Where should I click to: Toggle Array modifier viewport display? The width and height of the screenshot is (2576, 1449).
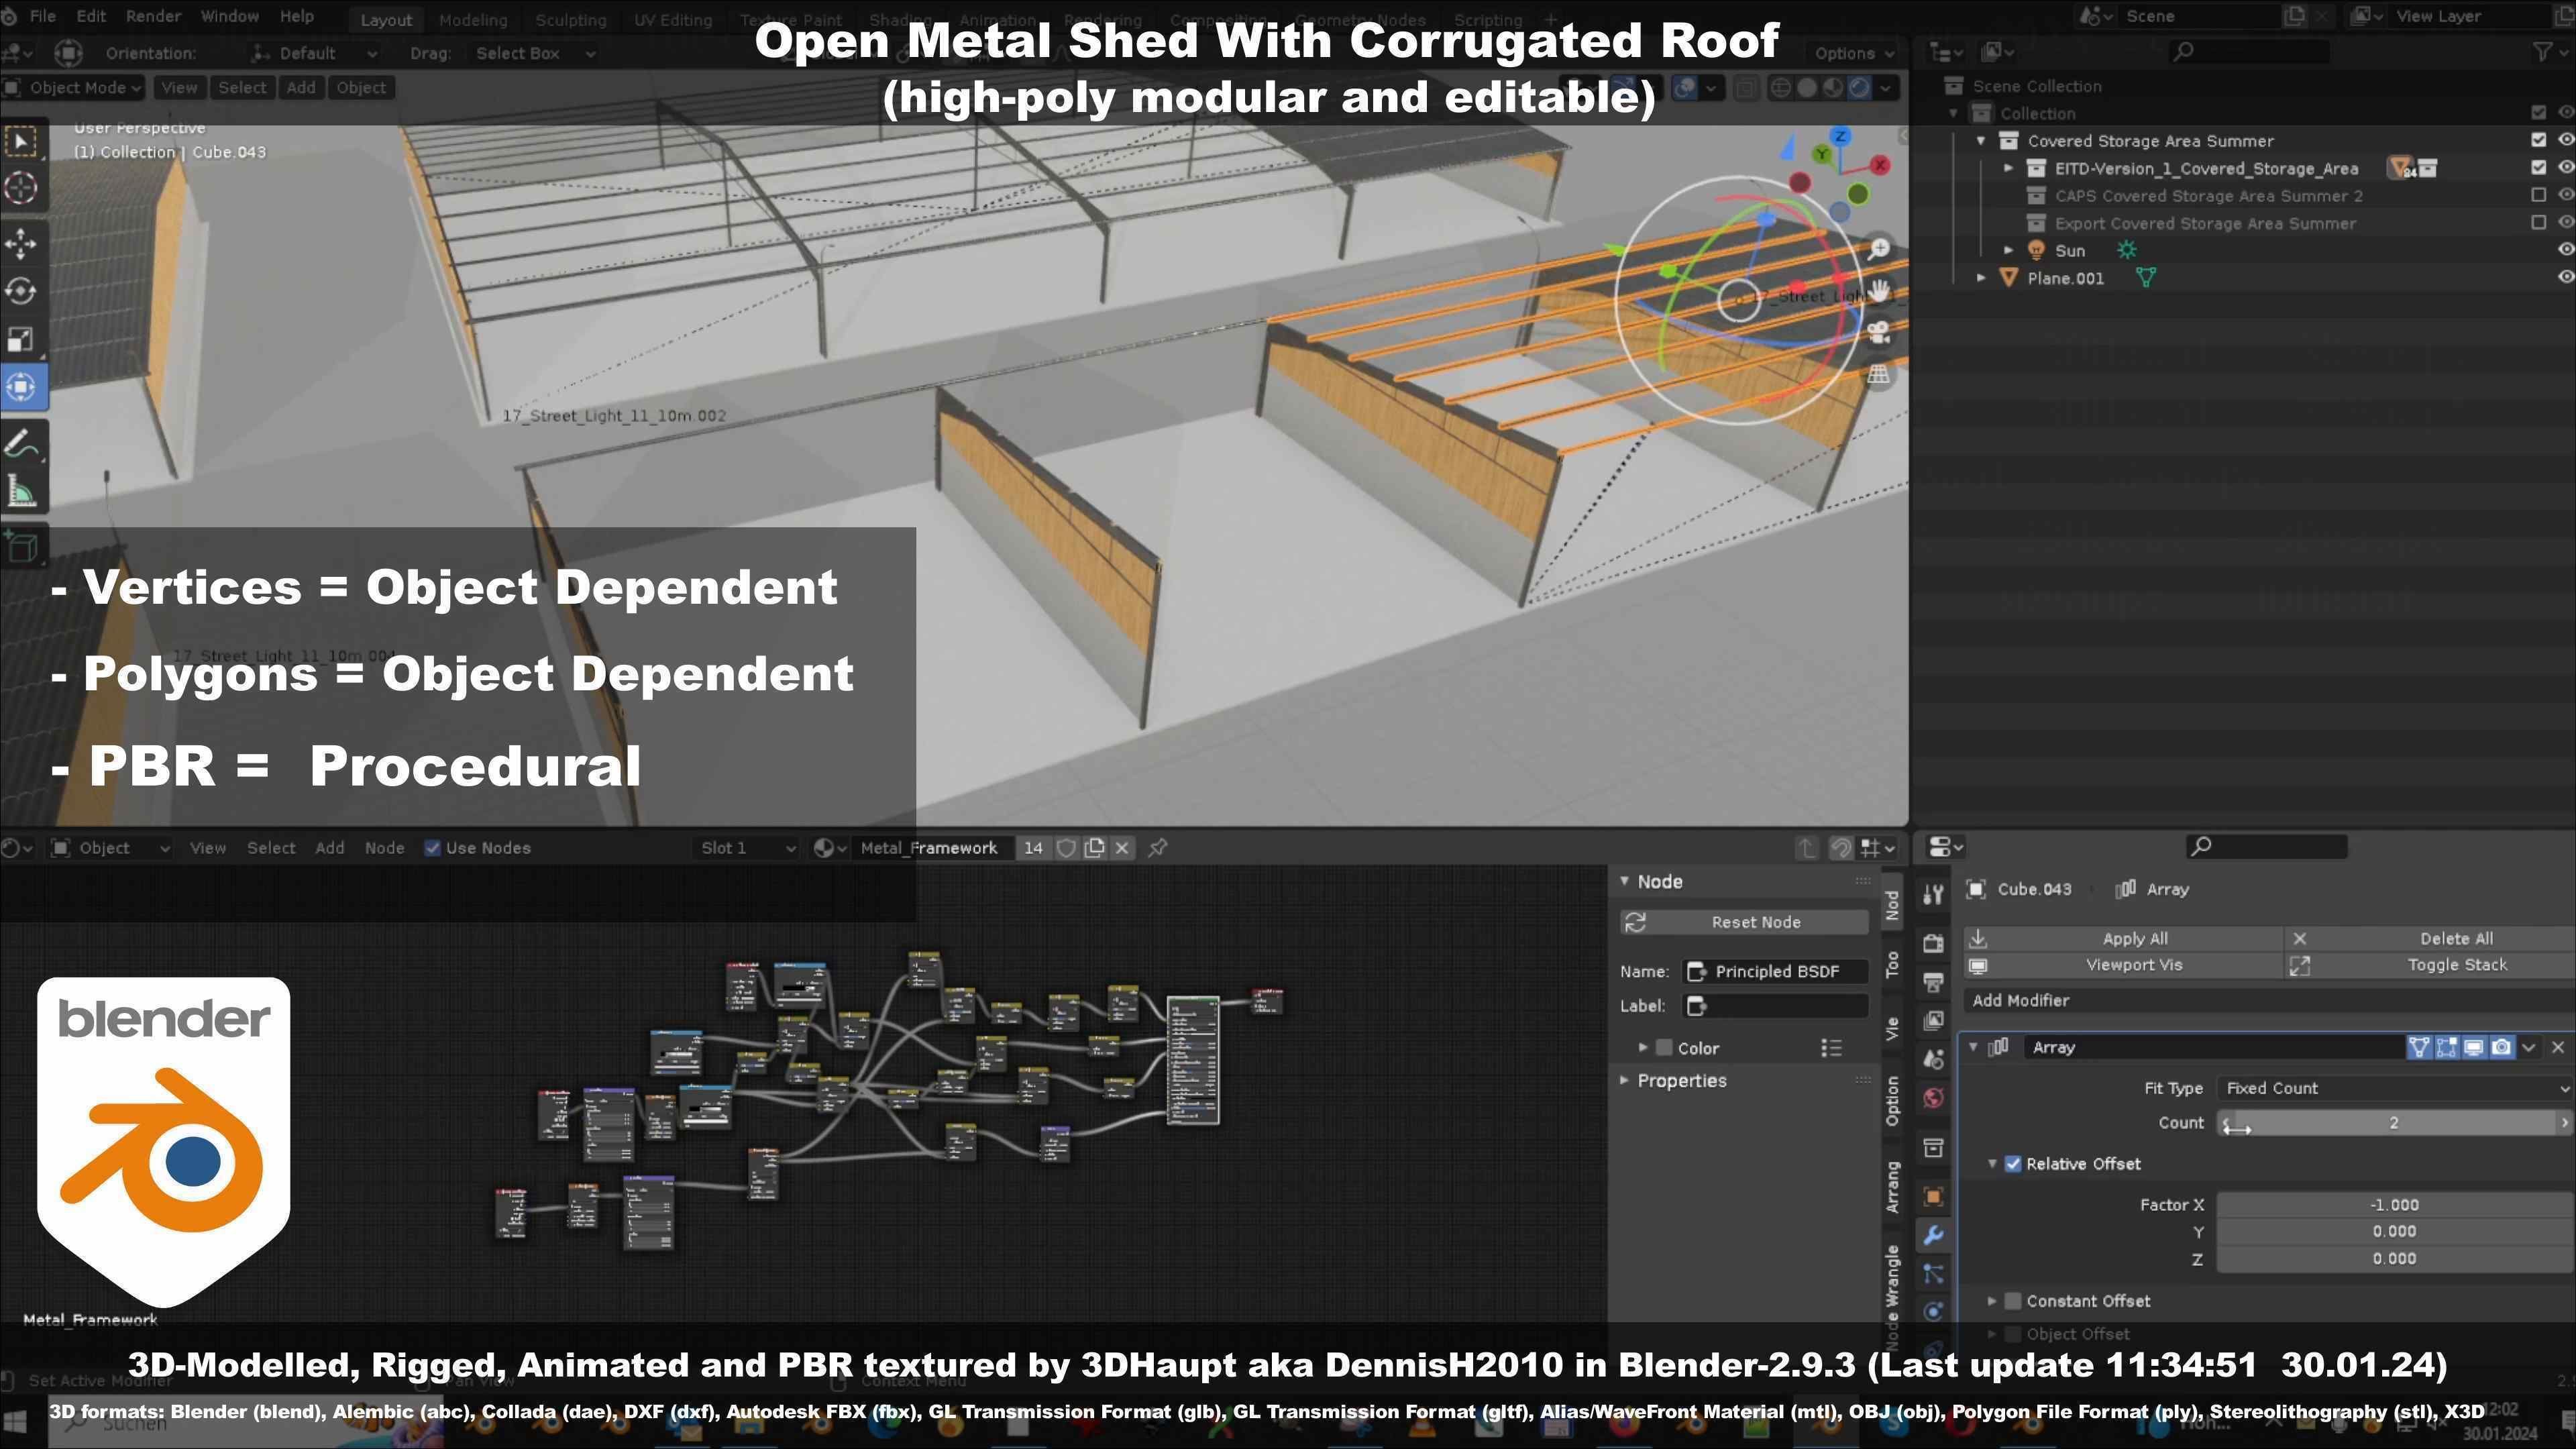(2473, 1047)
